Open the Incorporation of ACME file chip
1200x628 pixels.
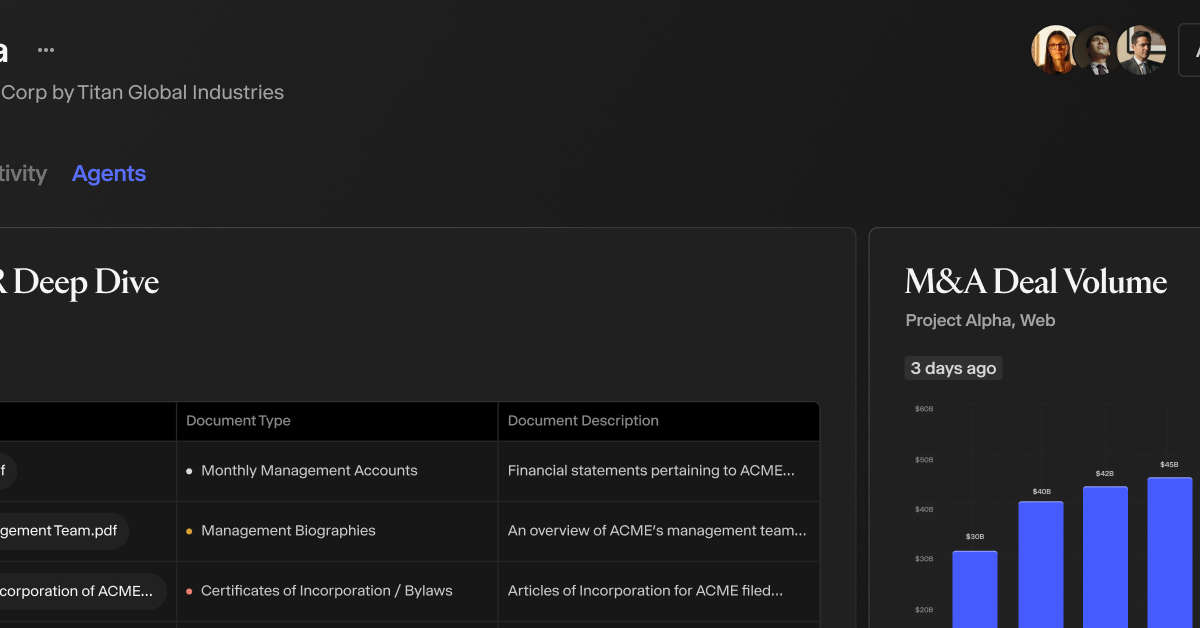[x=80, y=591]
